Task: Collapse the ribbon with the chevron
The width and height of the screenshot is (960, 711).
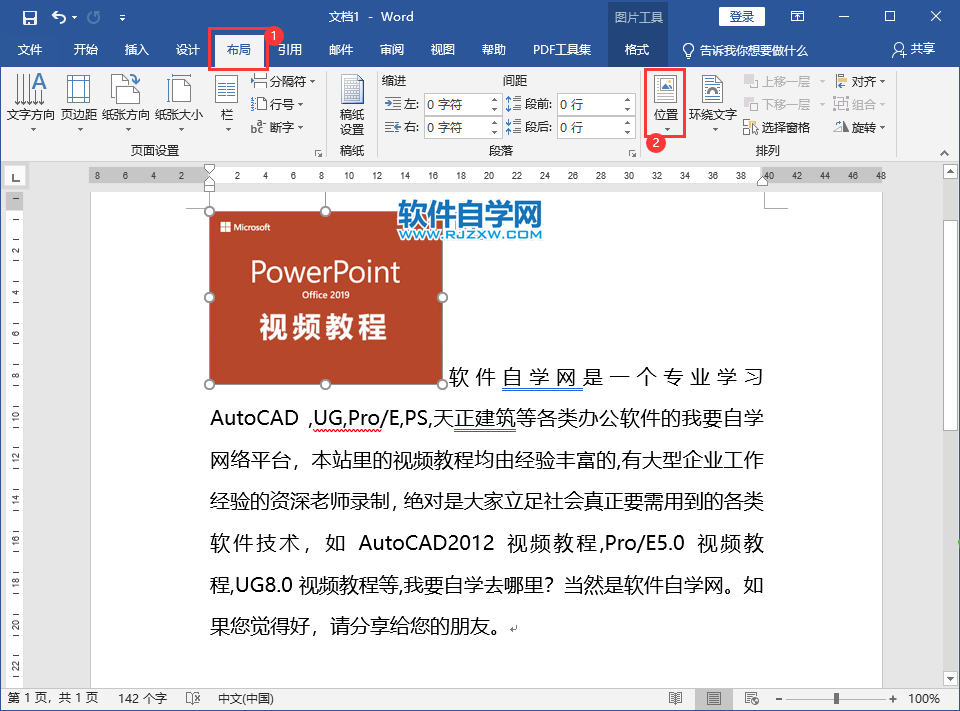Action: pos(944,152)
